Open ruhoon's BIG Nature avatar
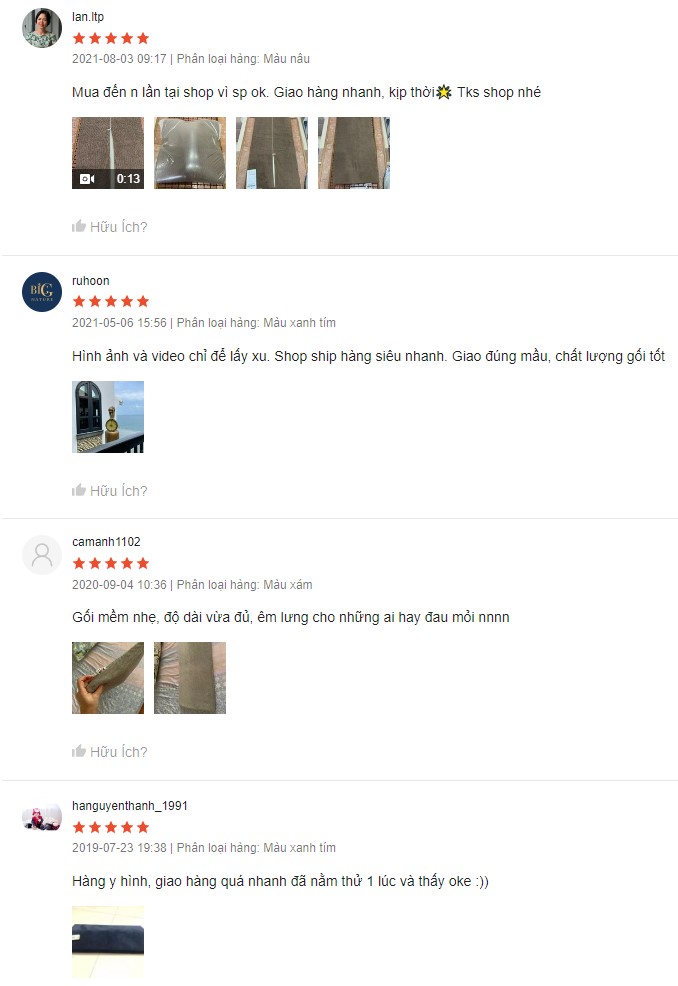 42,292
